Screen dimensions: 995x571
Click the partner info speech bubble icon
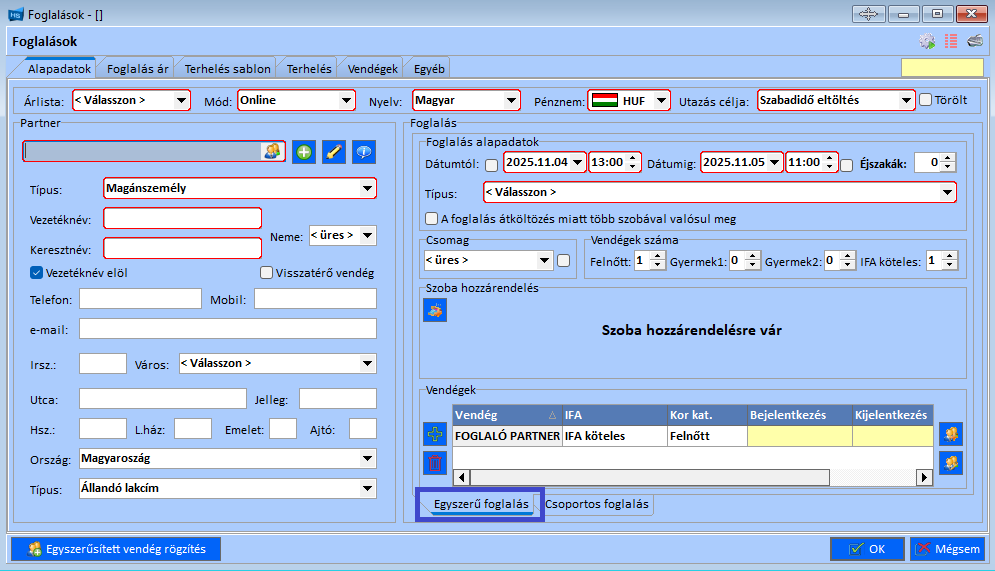364,152
